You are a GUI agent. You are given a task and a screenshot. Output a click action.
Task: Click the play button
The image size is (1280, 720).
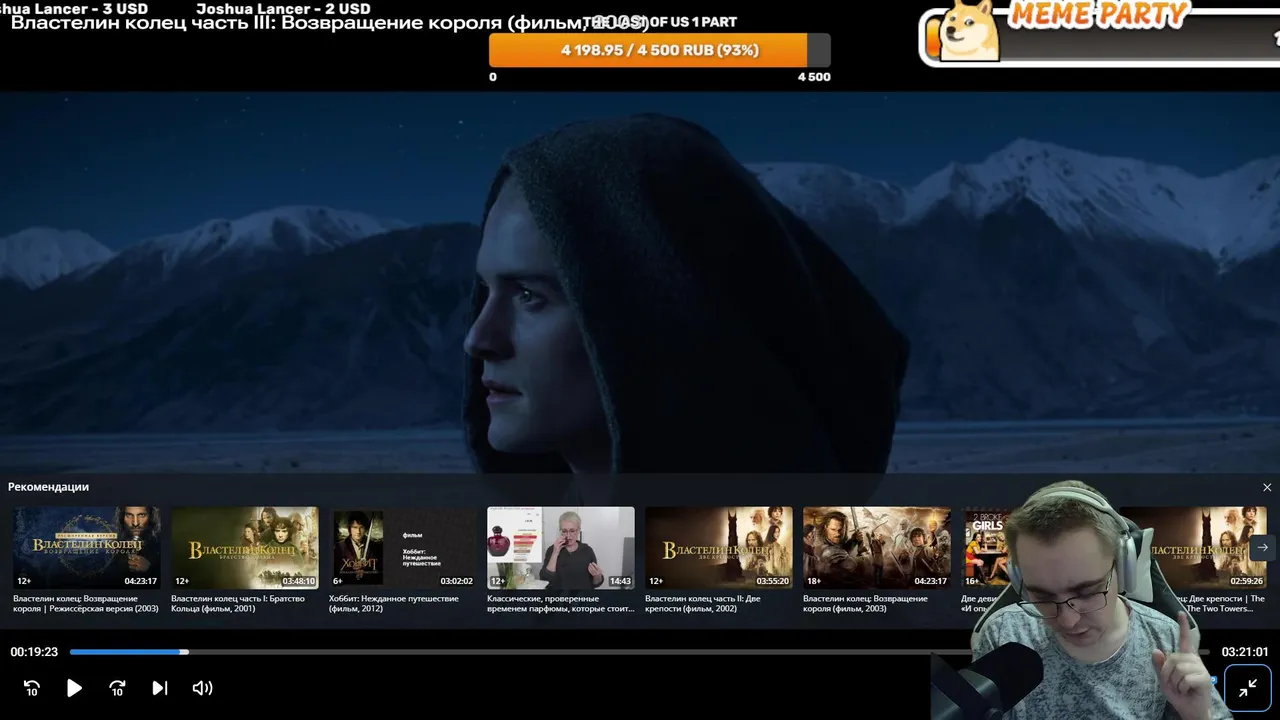click(74, 688)
